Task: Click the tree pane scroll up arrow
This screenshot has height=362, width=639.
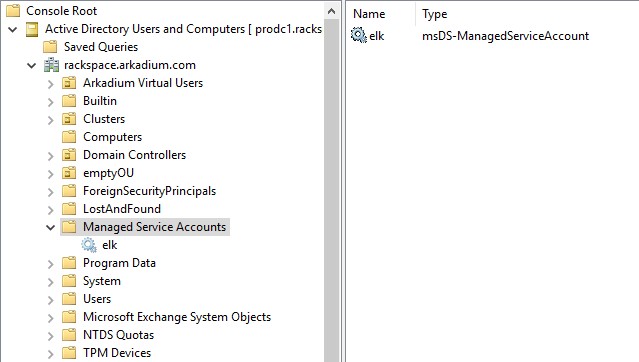Action: 332,11
